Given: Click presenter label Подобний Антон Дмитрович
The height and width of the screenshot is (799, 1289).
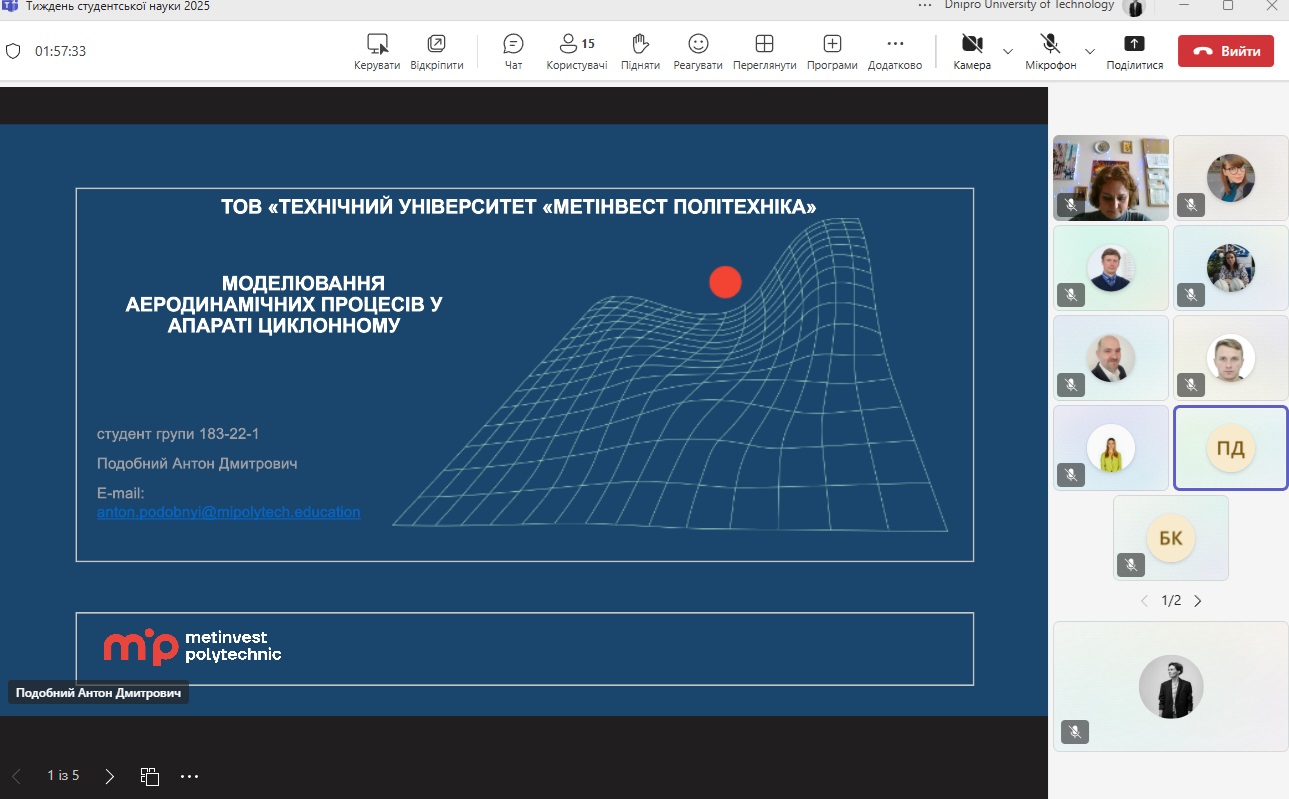Looking at the screenshot, I should [x=99, y=693].
